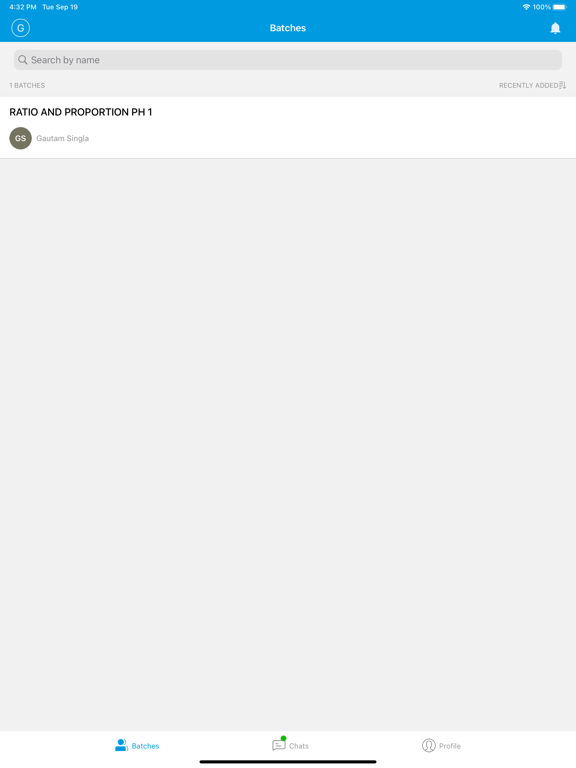Viewport: 576px width, 768px height.
Task: Open the Ratio and Proportion PH 1 batch
Action: click(288, 127)
